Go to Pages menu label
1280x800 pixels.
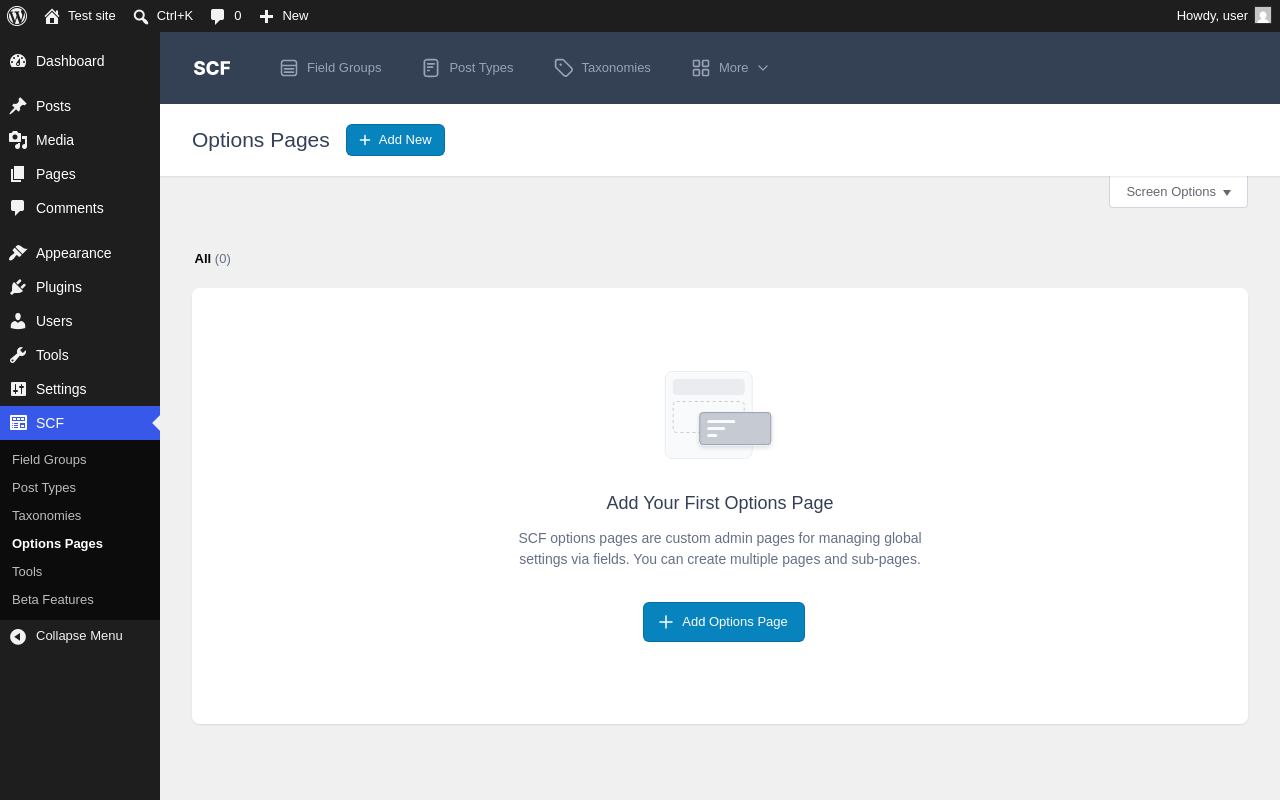click(56, 174)
